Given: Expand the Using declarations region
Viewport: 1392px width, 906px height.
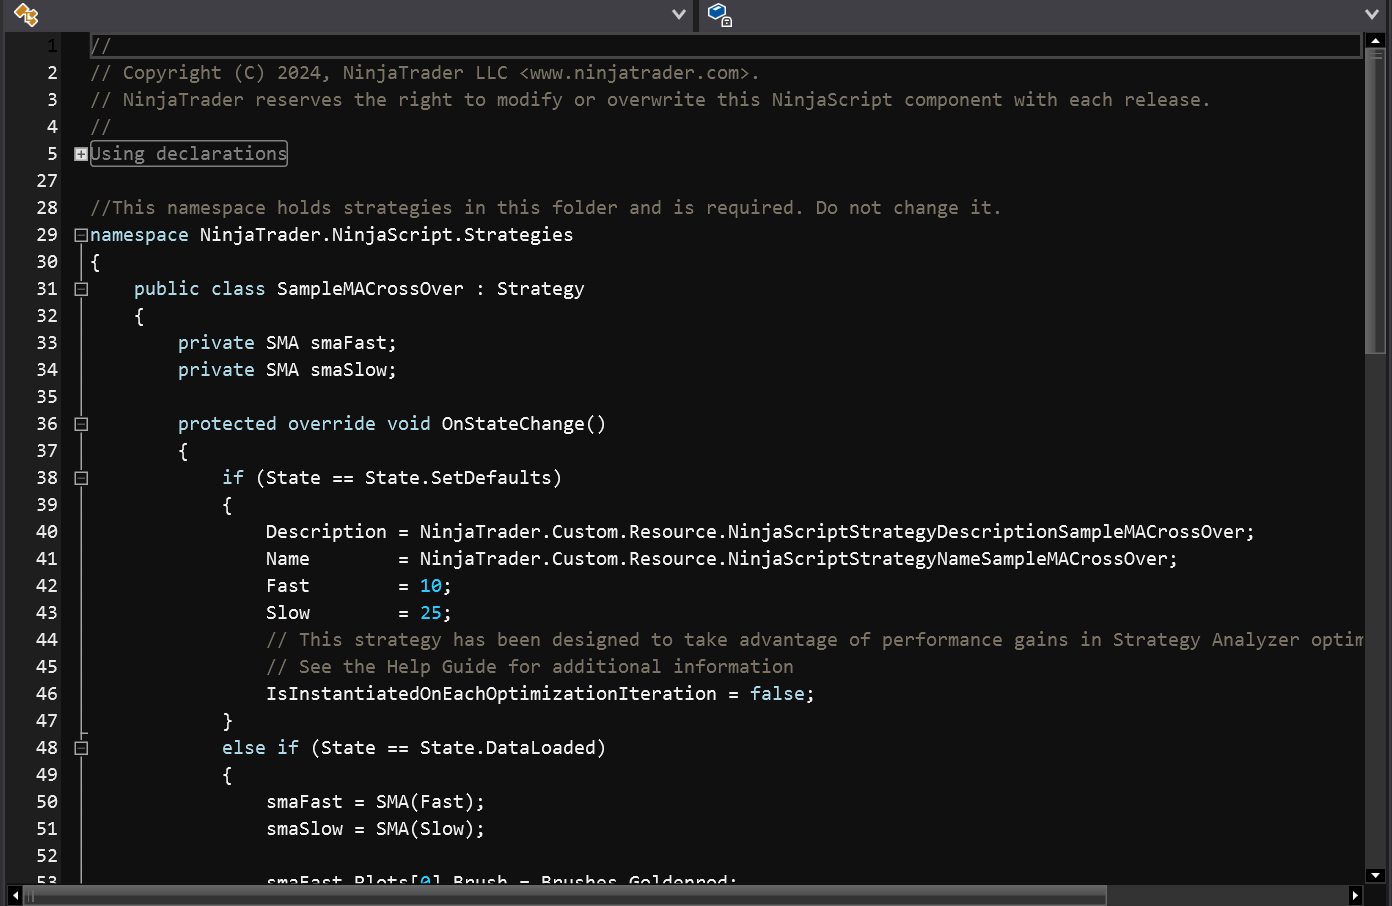Looking at the screenshot, I should click(x=81, y=154).
